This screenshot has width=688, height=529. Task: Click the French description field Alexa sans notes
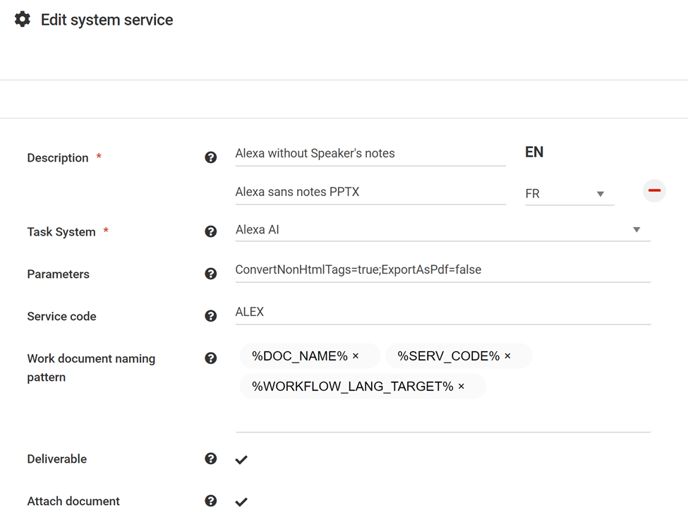(370, 193)
